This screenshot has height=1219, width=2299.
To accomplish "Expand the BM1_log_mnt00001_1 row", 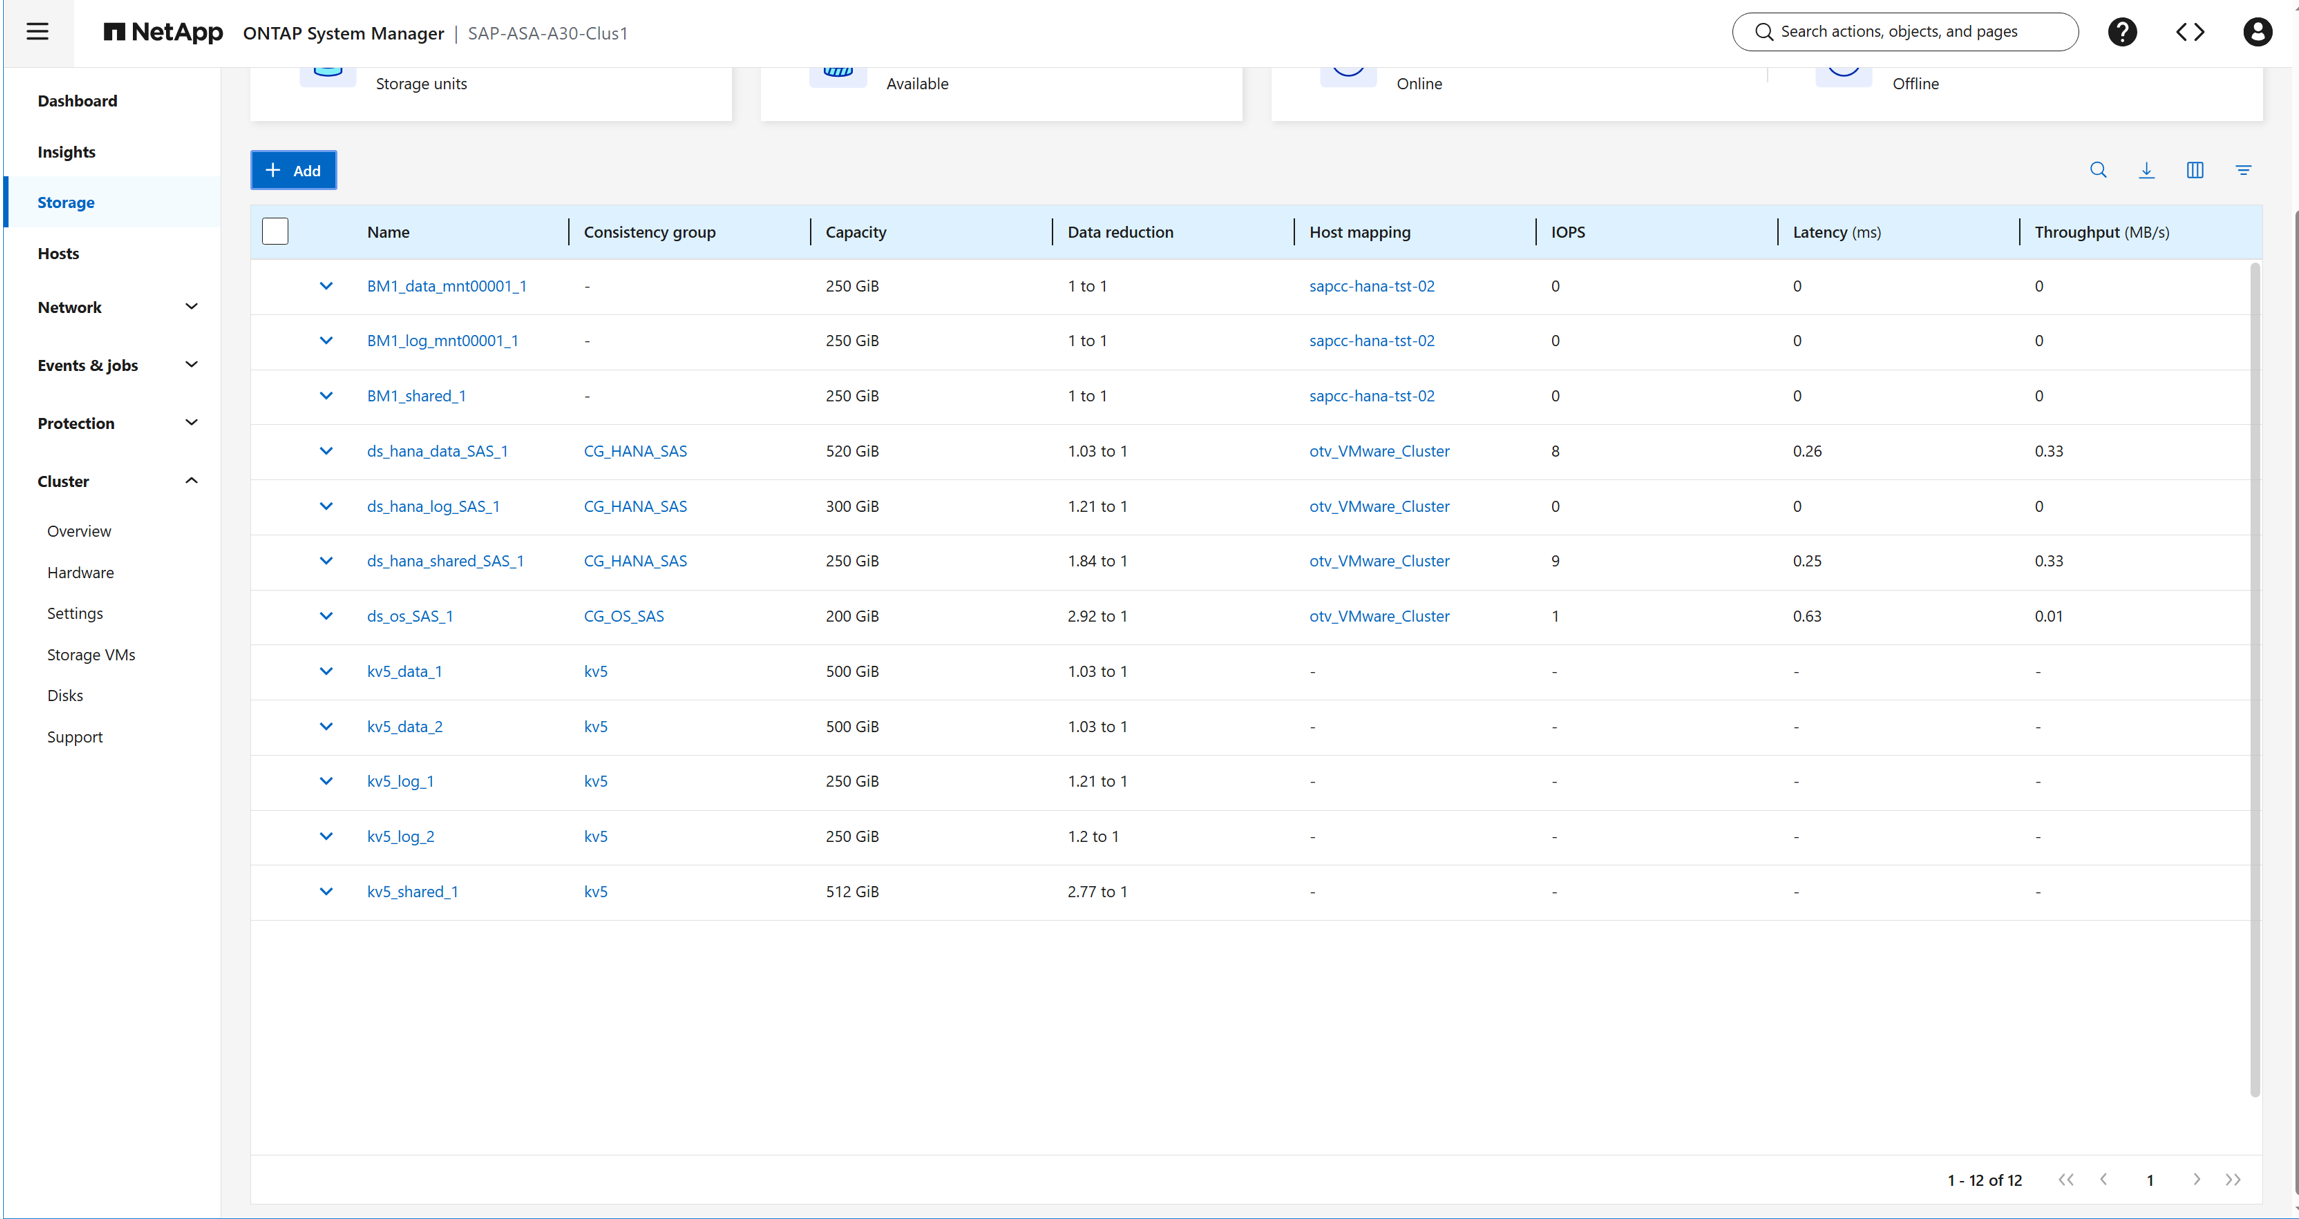I will 326,341.
